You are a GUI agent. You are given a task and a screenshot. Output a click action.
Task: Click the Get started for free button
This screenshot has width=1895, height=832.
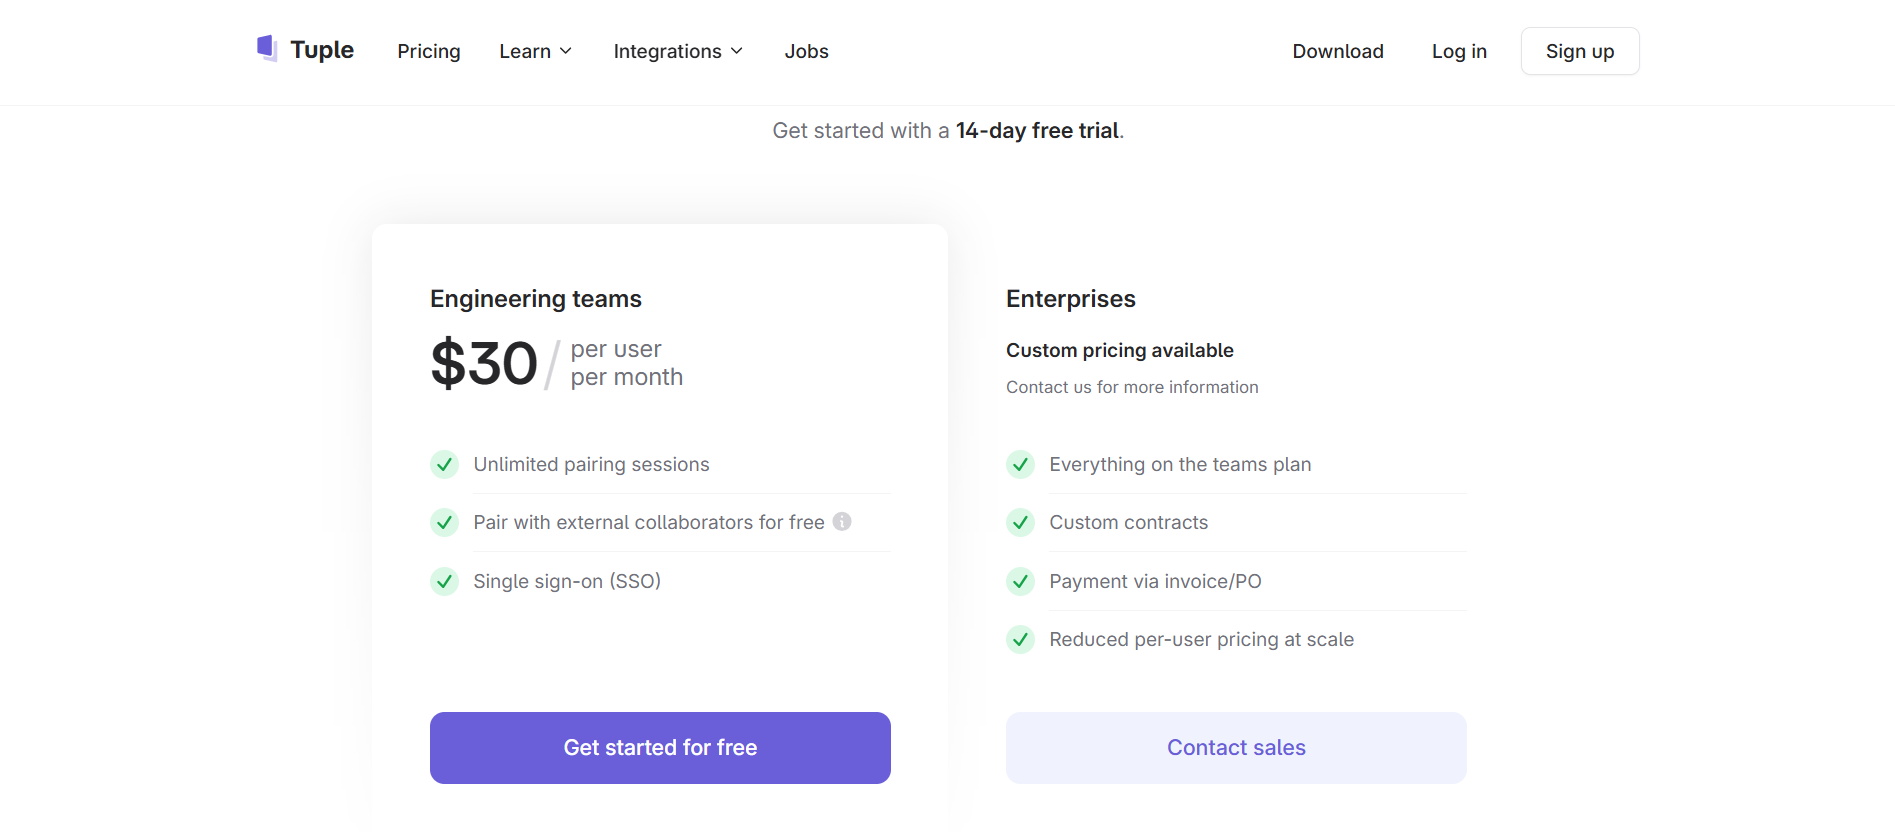[659, 747]
